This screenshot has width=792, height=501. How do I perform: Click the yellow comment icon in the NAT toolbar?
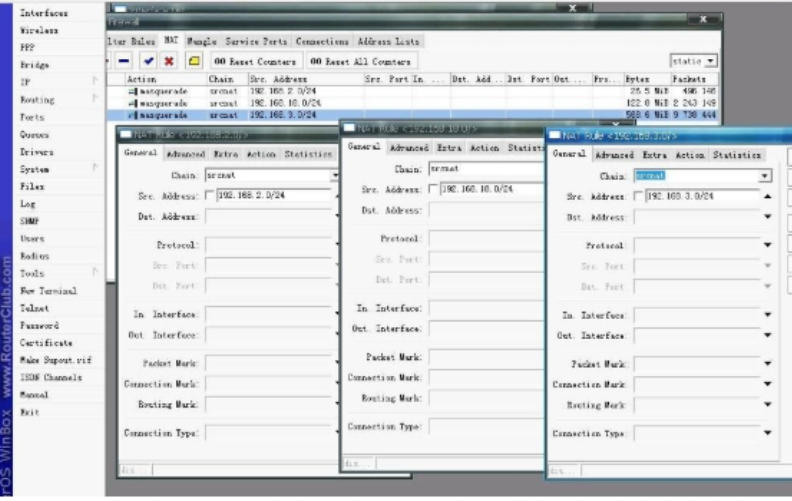tap(193, 61)
